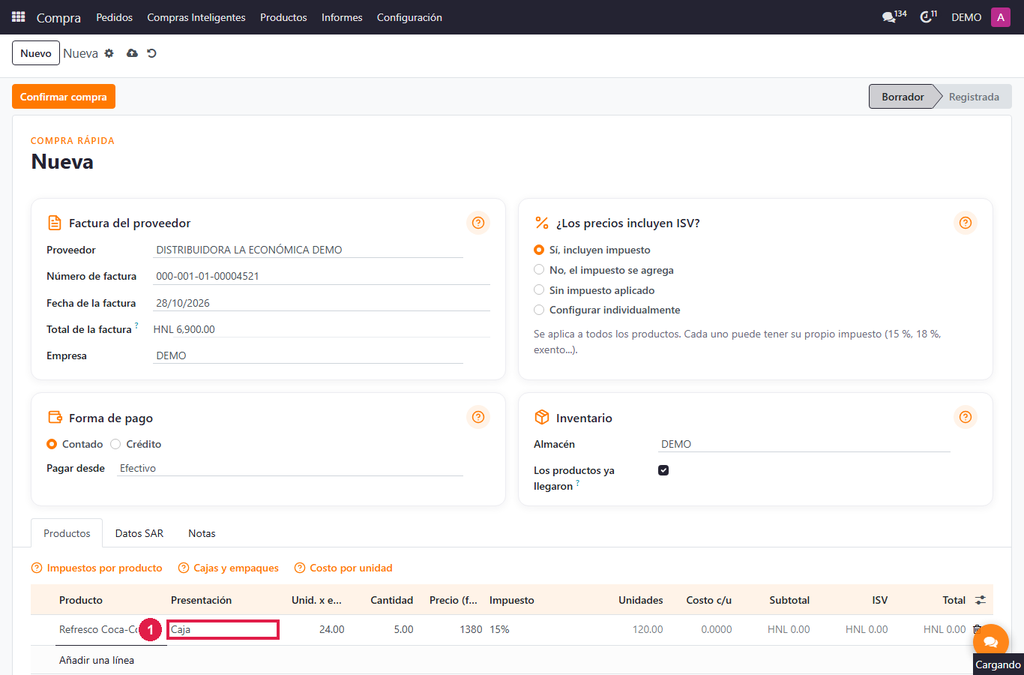Open the table column settings icon

pos(980,600)
